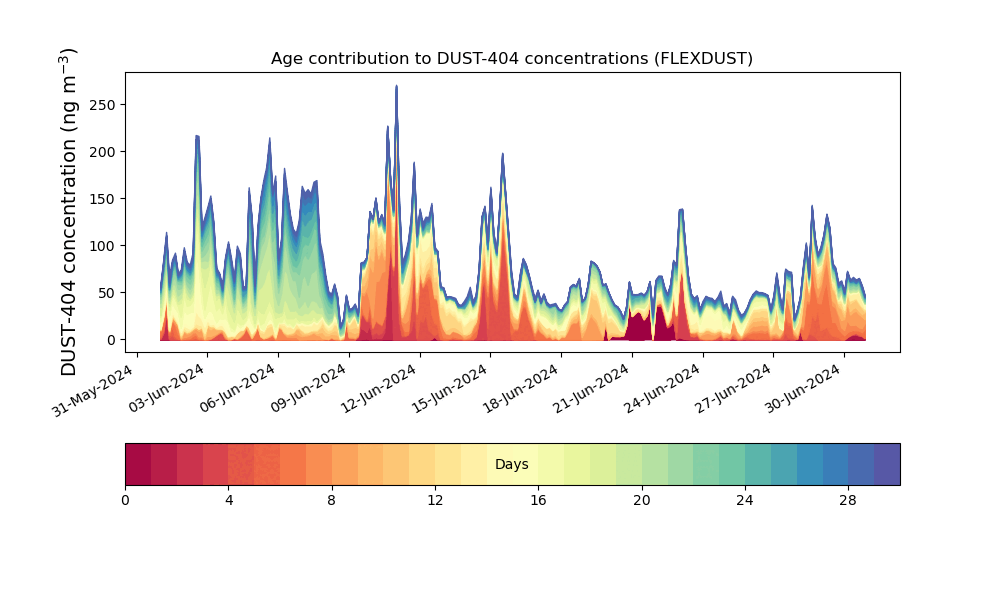The image size is (1000, 600).
Task: Click the 0 tick label under colorbar
Action: 126,501
